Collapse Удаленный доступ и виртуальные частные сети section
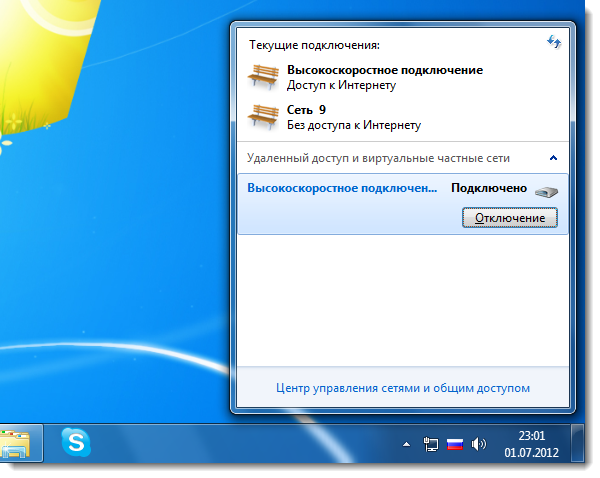Image resolution: width=600 pixels, height=478 pixels. [x=553, y=158]
